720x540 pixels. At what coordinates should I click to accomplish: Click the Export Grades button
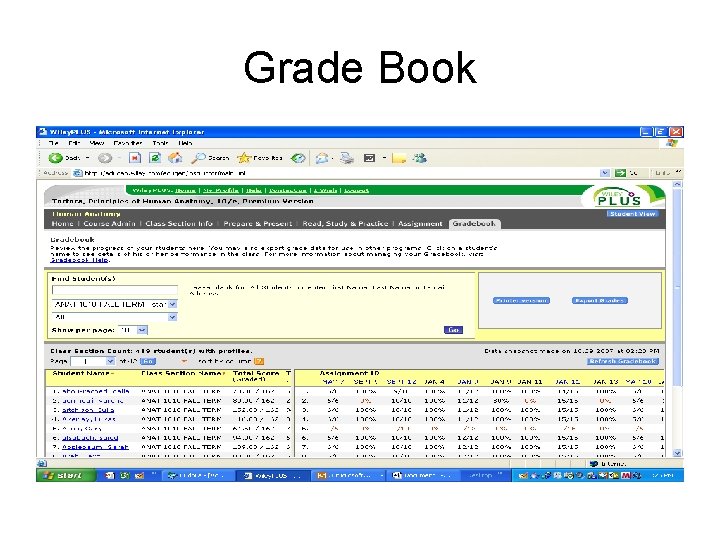pyautogui.click(x=599, y=300)
